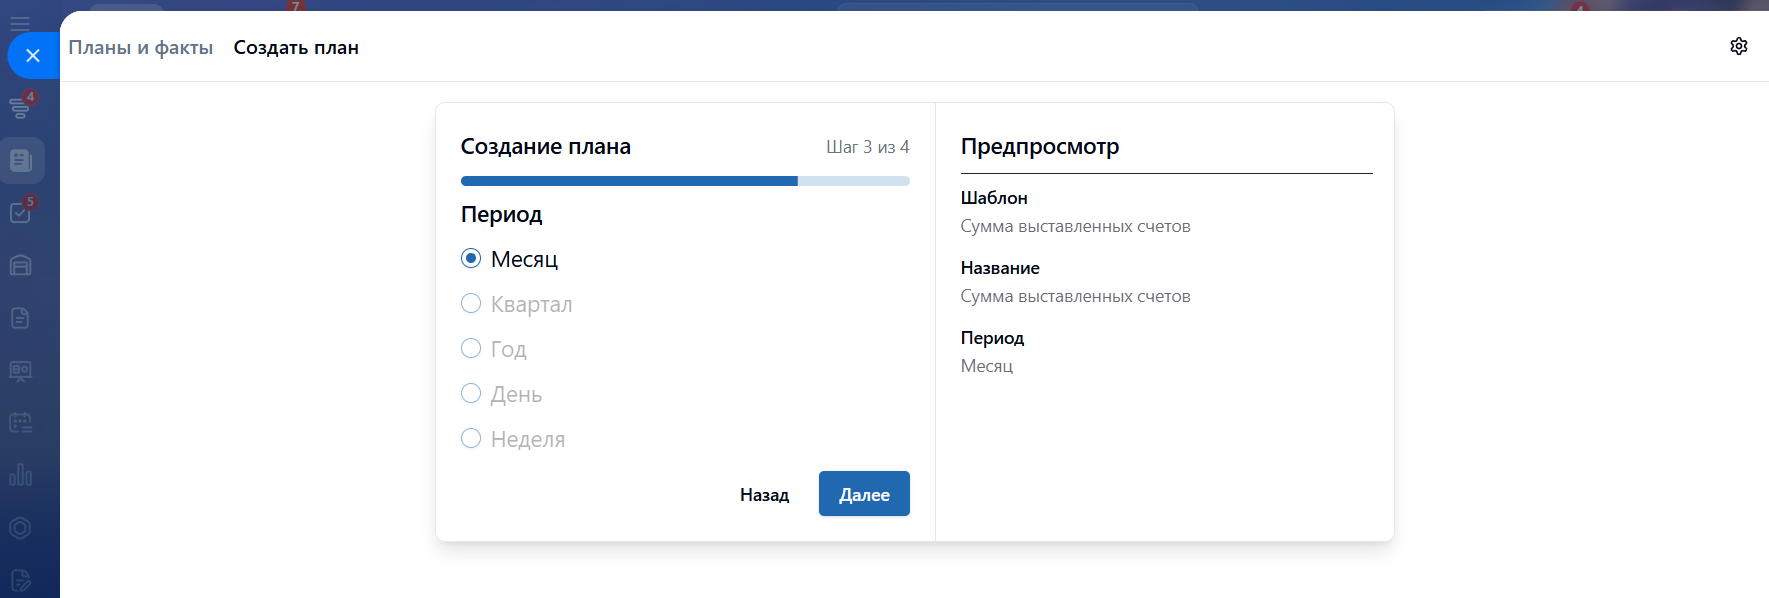The width and height of the screenshot is (1769, 598).
Task: Select the Год period option
Action: (x=471, y=349)
